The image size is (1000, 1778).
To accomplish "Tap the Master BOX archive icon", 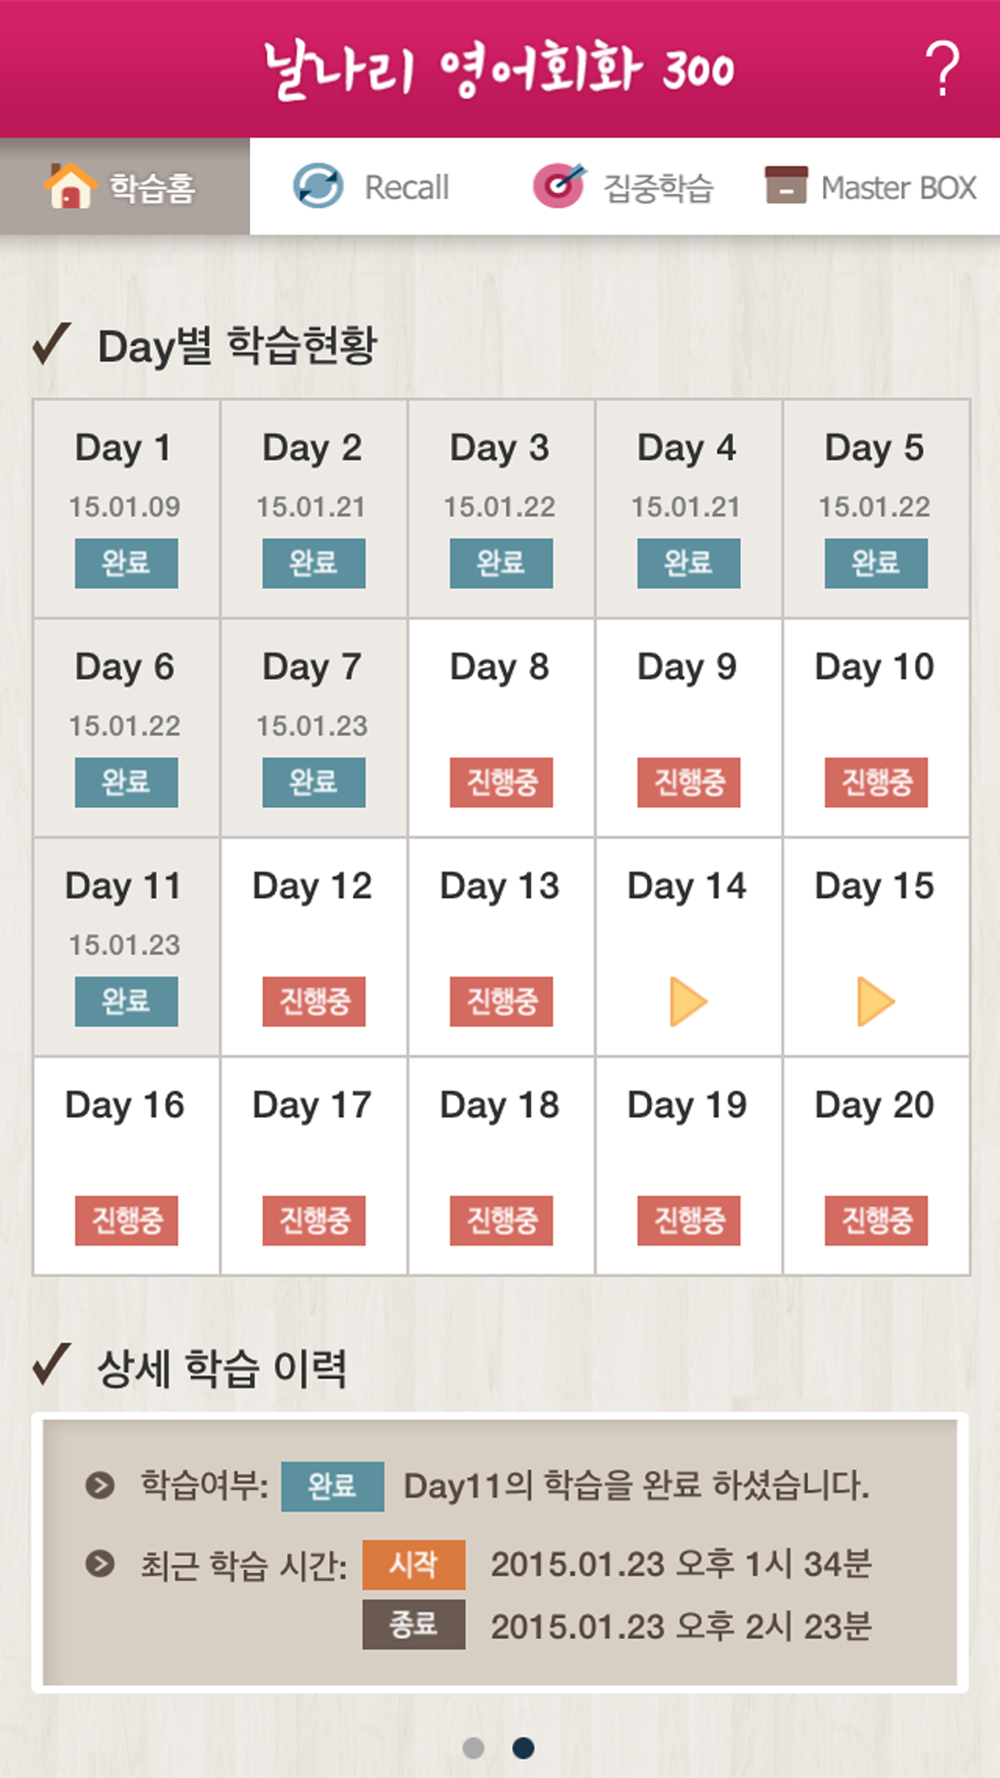I will [x=786, y=186].
